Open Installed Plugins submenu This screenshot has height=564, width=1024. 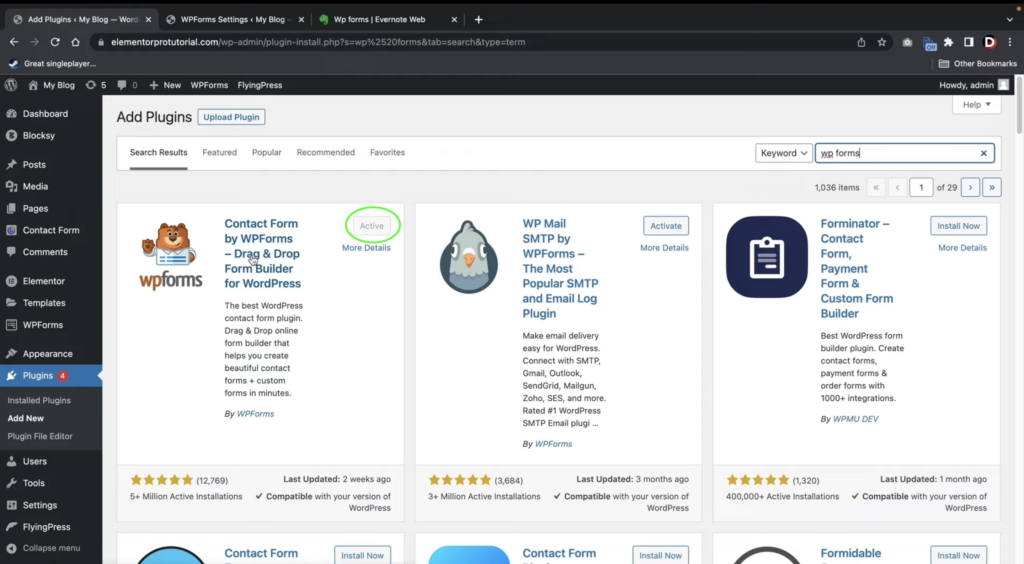pos(39,400)
